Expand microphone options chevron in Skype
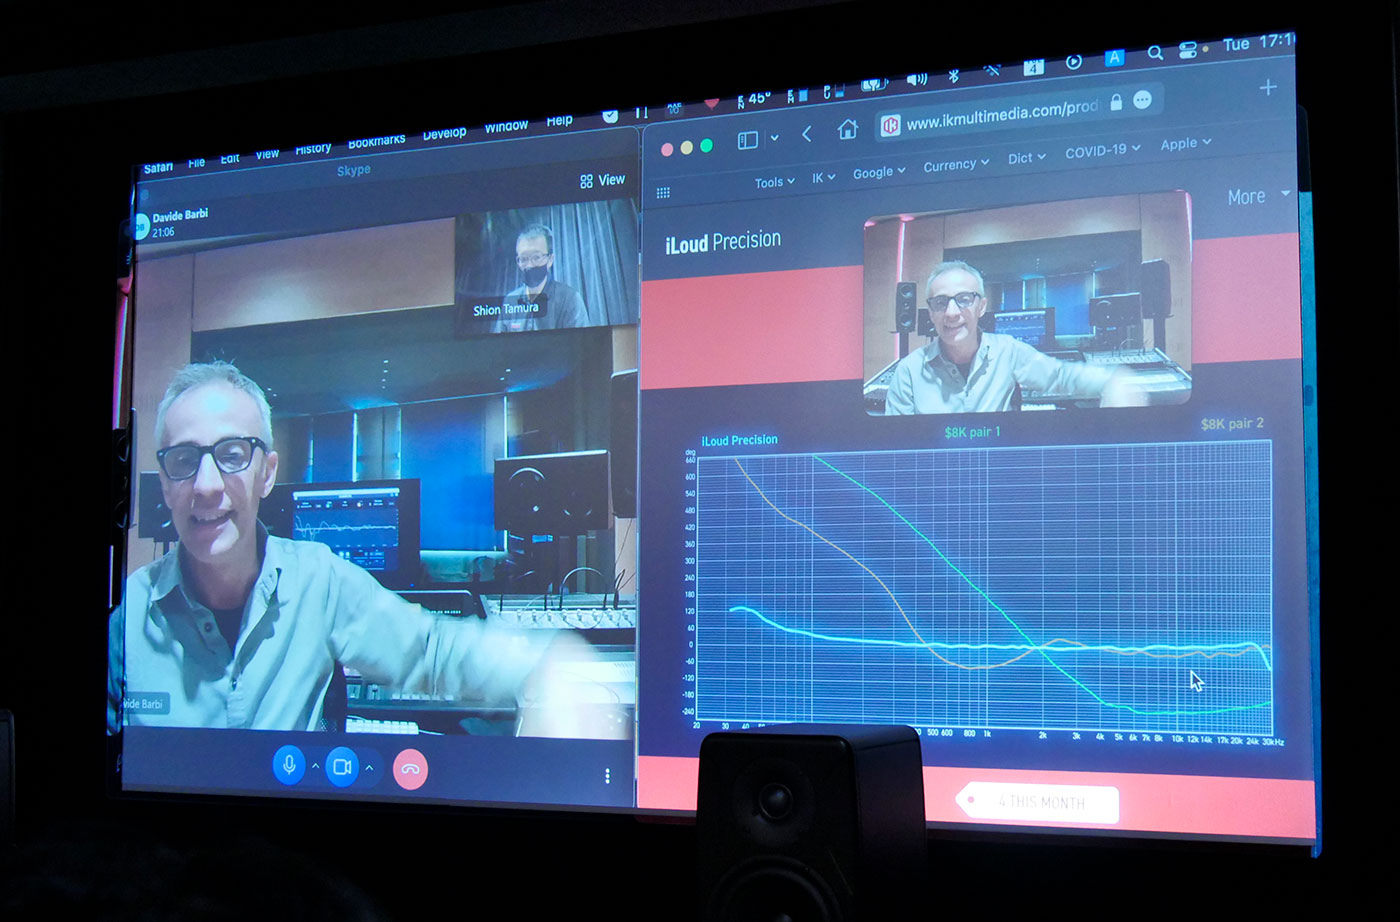The height and width of the screenshot is (922, 1400). [x=315, y=767]
